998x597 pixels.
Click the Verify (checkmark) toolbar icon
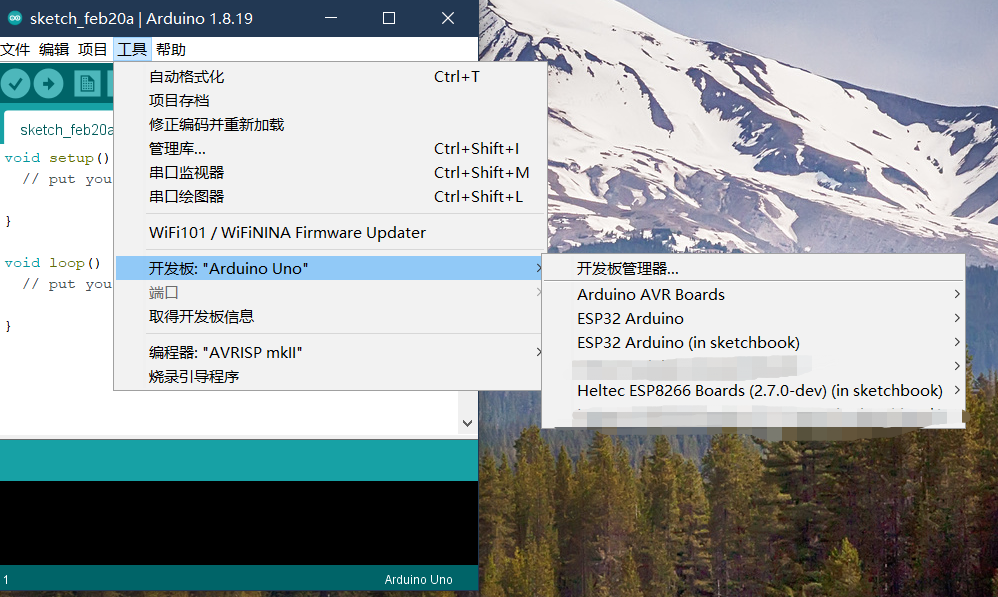(x=15, y=83)
